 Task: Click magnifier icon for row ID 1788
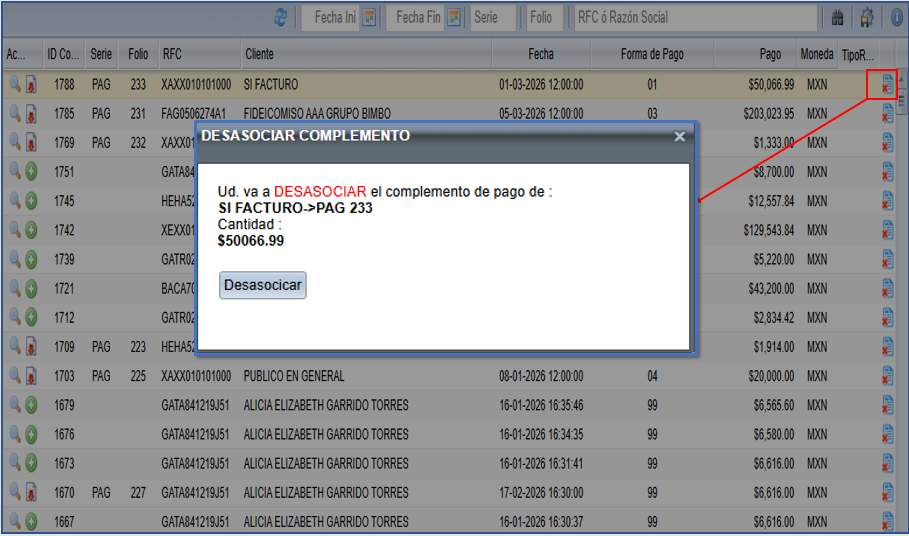14,85
